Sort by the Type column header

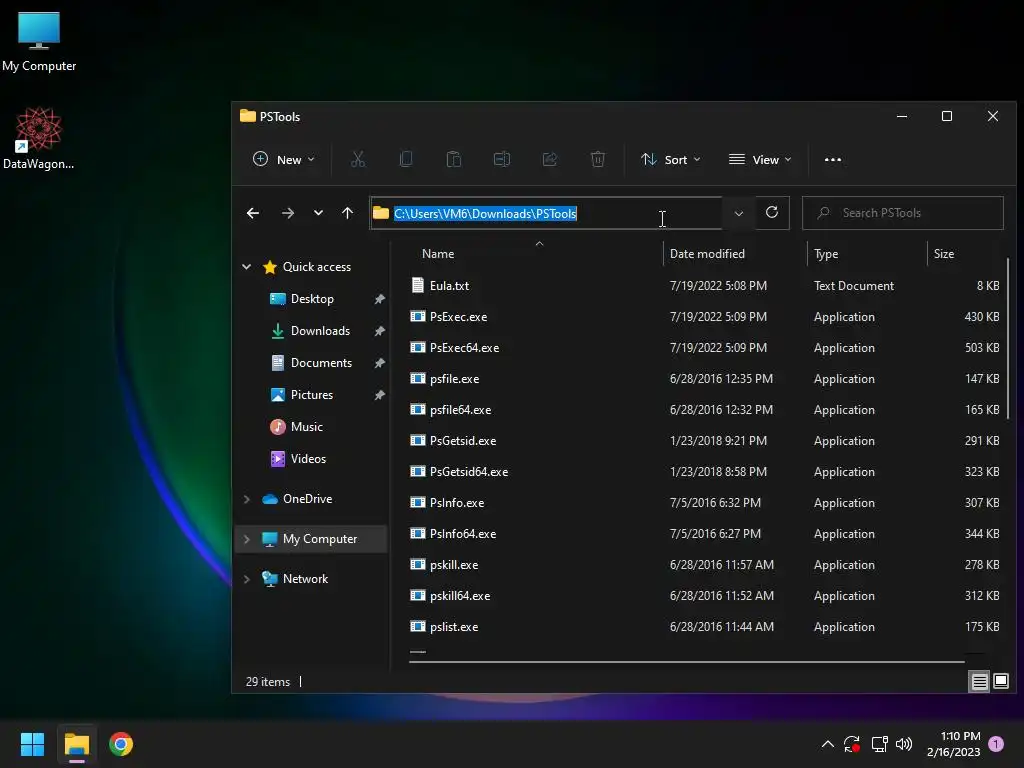pyautogui.click(x=825, y=254)
